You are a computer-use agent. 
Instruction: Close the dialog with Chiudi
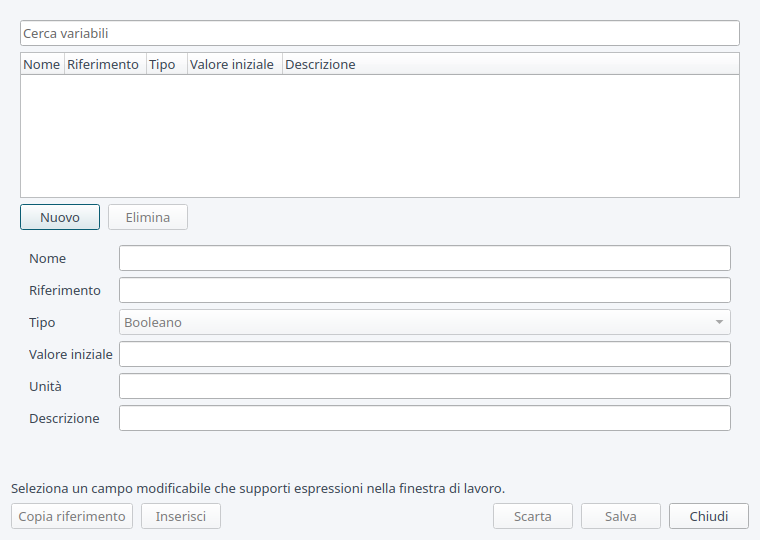pyautogui.click(x=709, y=516)
